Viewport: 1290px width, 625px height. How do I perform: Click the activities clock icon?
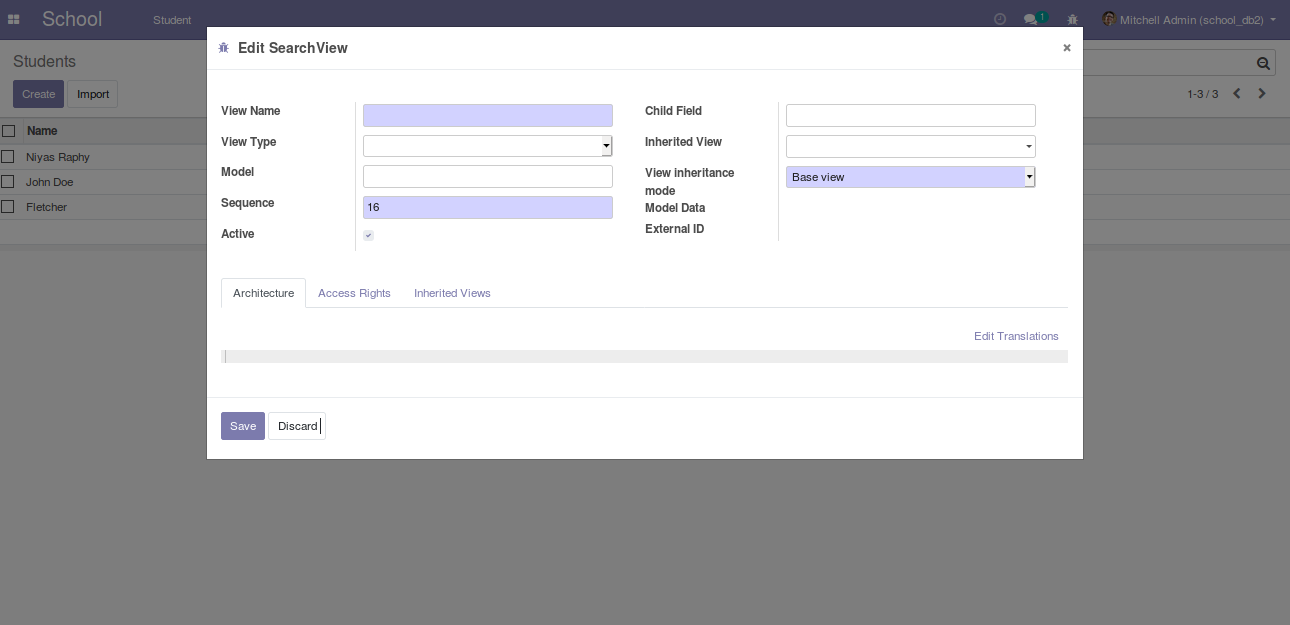[1000, 20]
